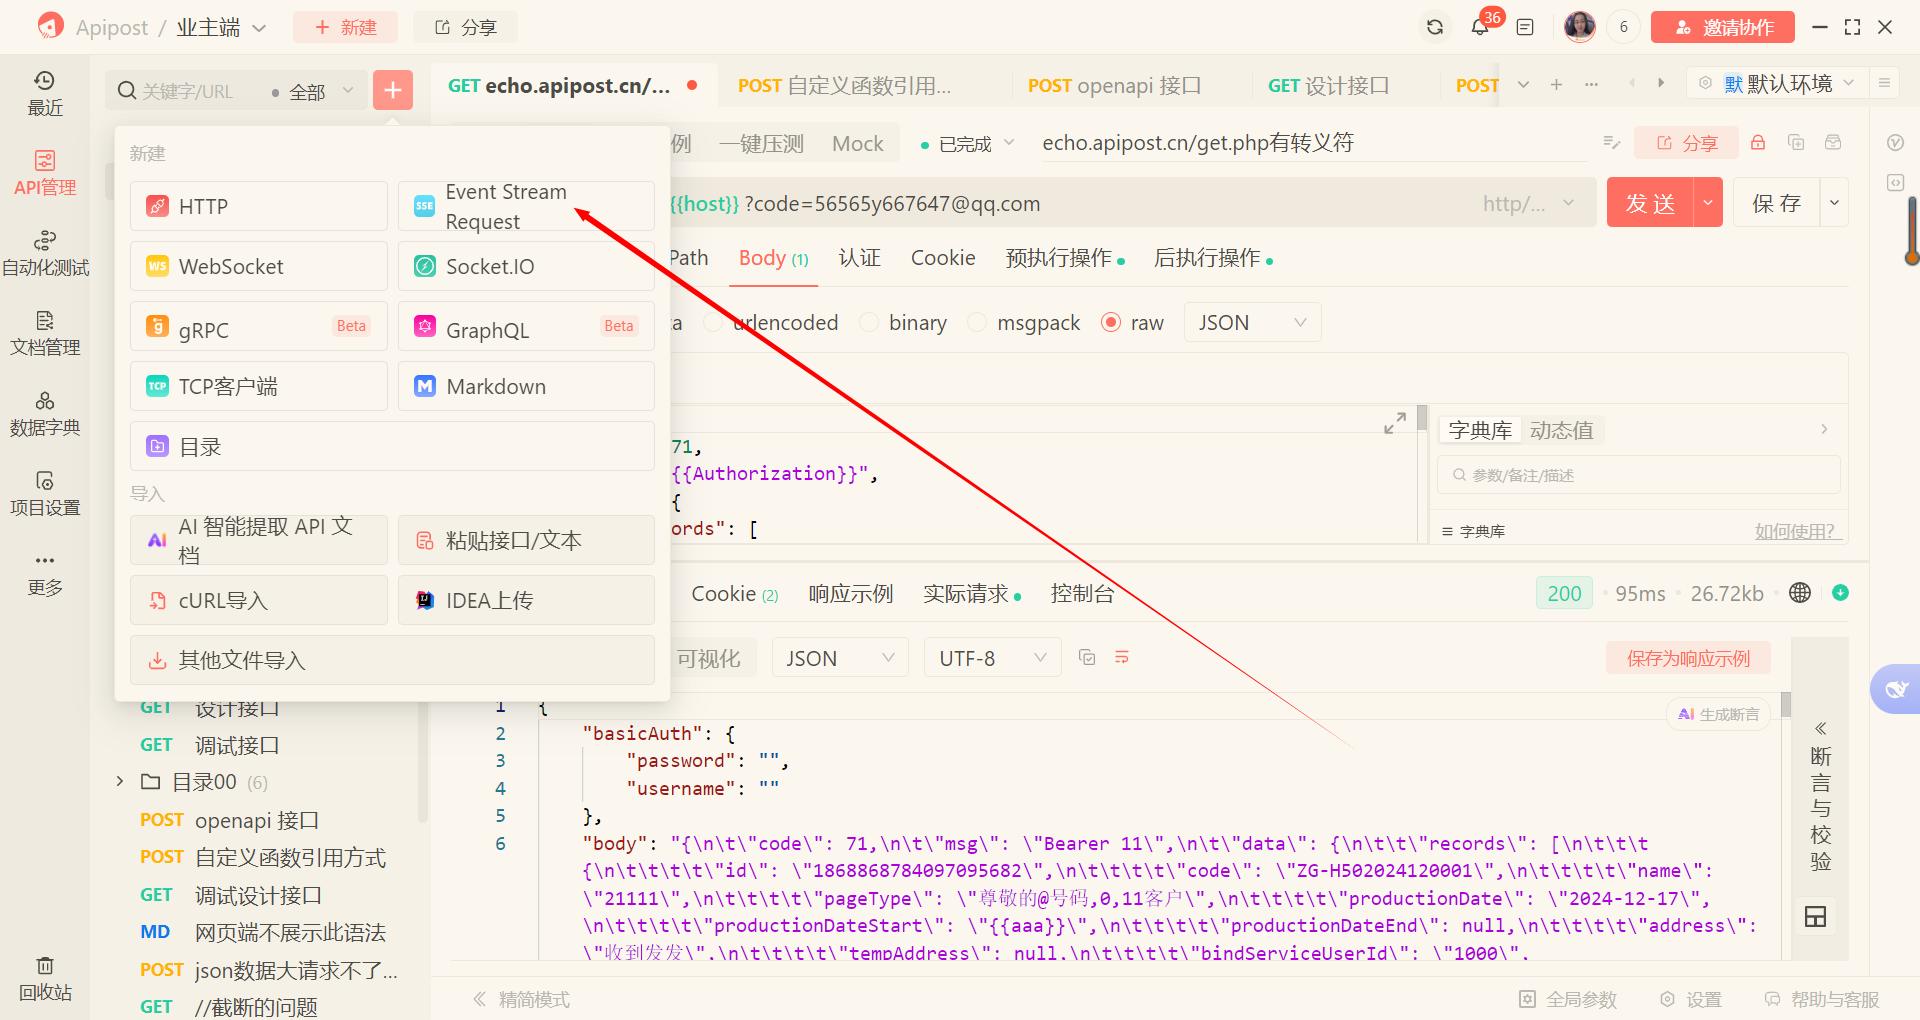
Task: Click the orange icon in the header
Action: 50,26
